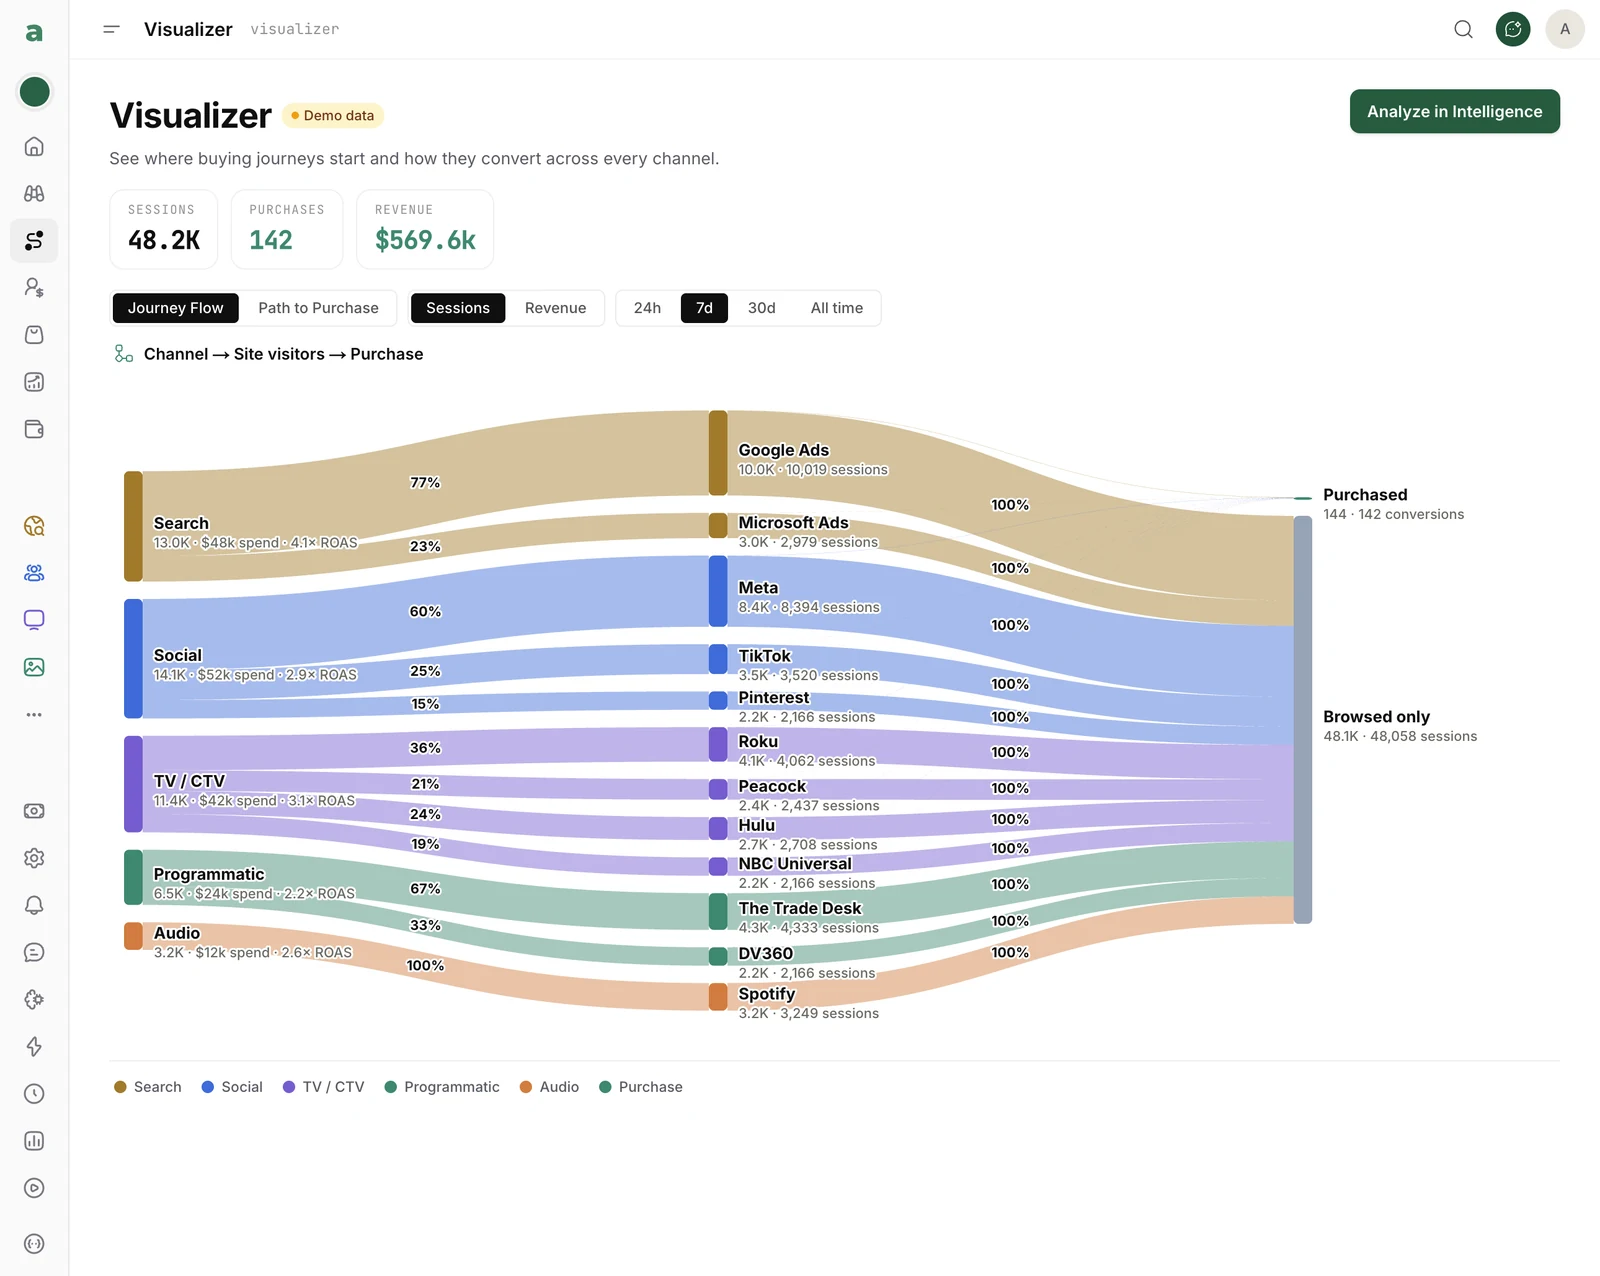Screen dimensions: 1600x1276
Task: Open the cash banknote sidebar icon
Action: tap(34, 811)
